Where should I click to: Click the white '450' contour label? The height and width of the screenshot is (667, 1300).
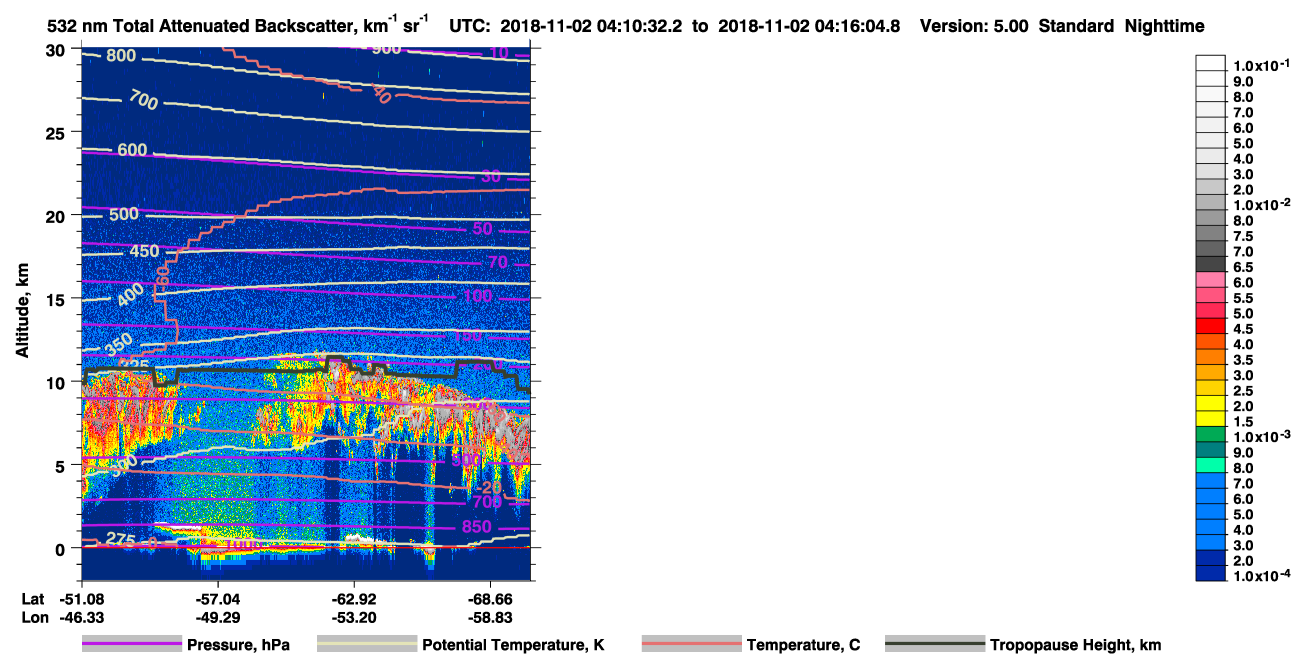coord(144,251)
